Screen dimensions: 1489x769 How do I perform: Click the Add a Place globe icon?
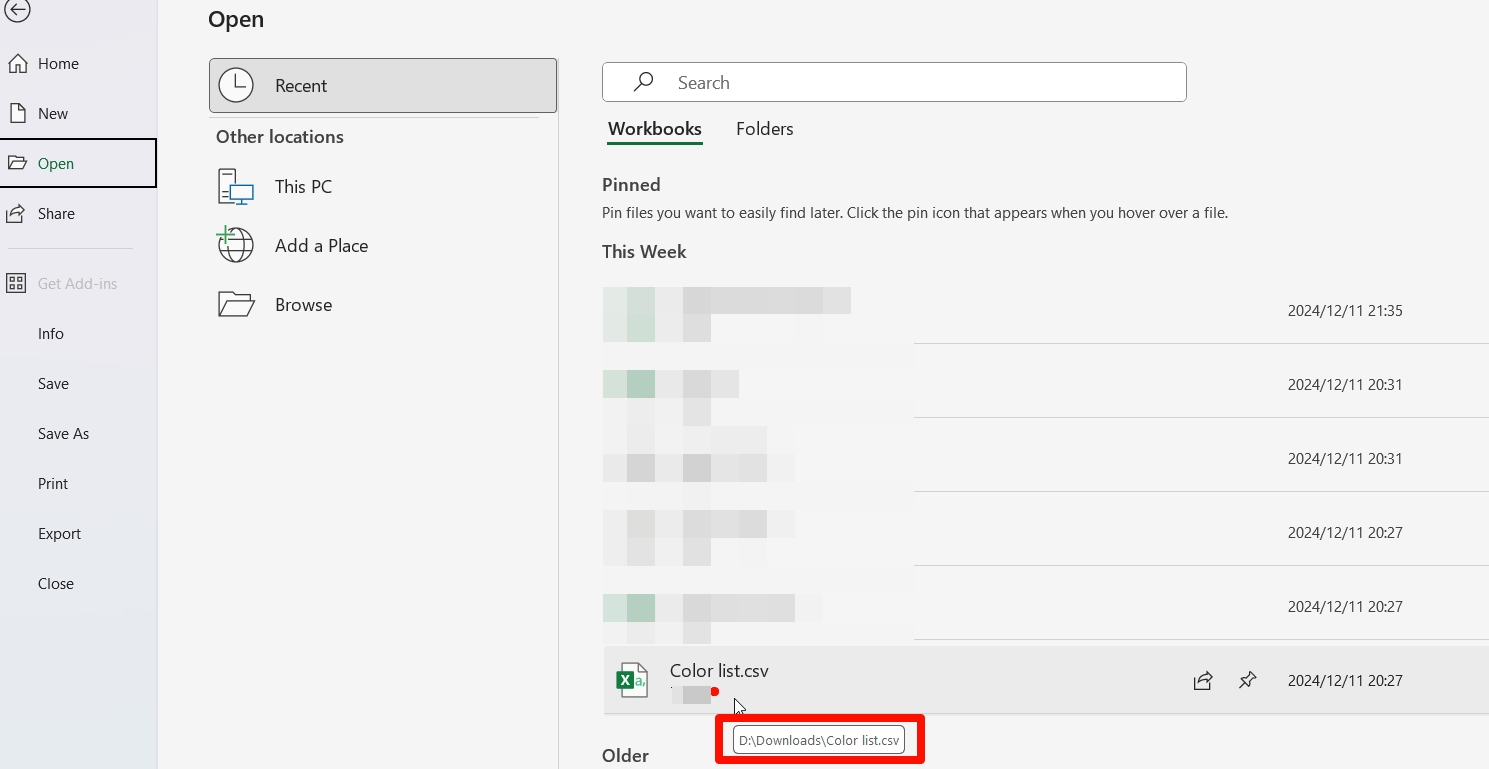click(235, 245)
